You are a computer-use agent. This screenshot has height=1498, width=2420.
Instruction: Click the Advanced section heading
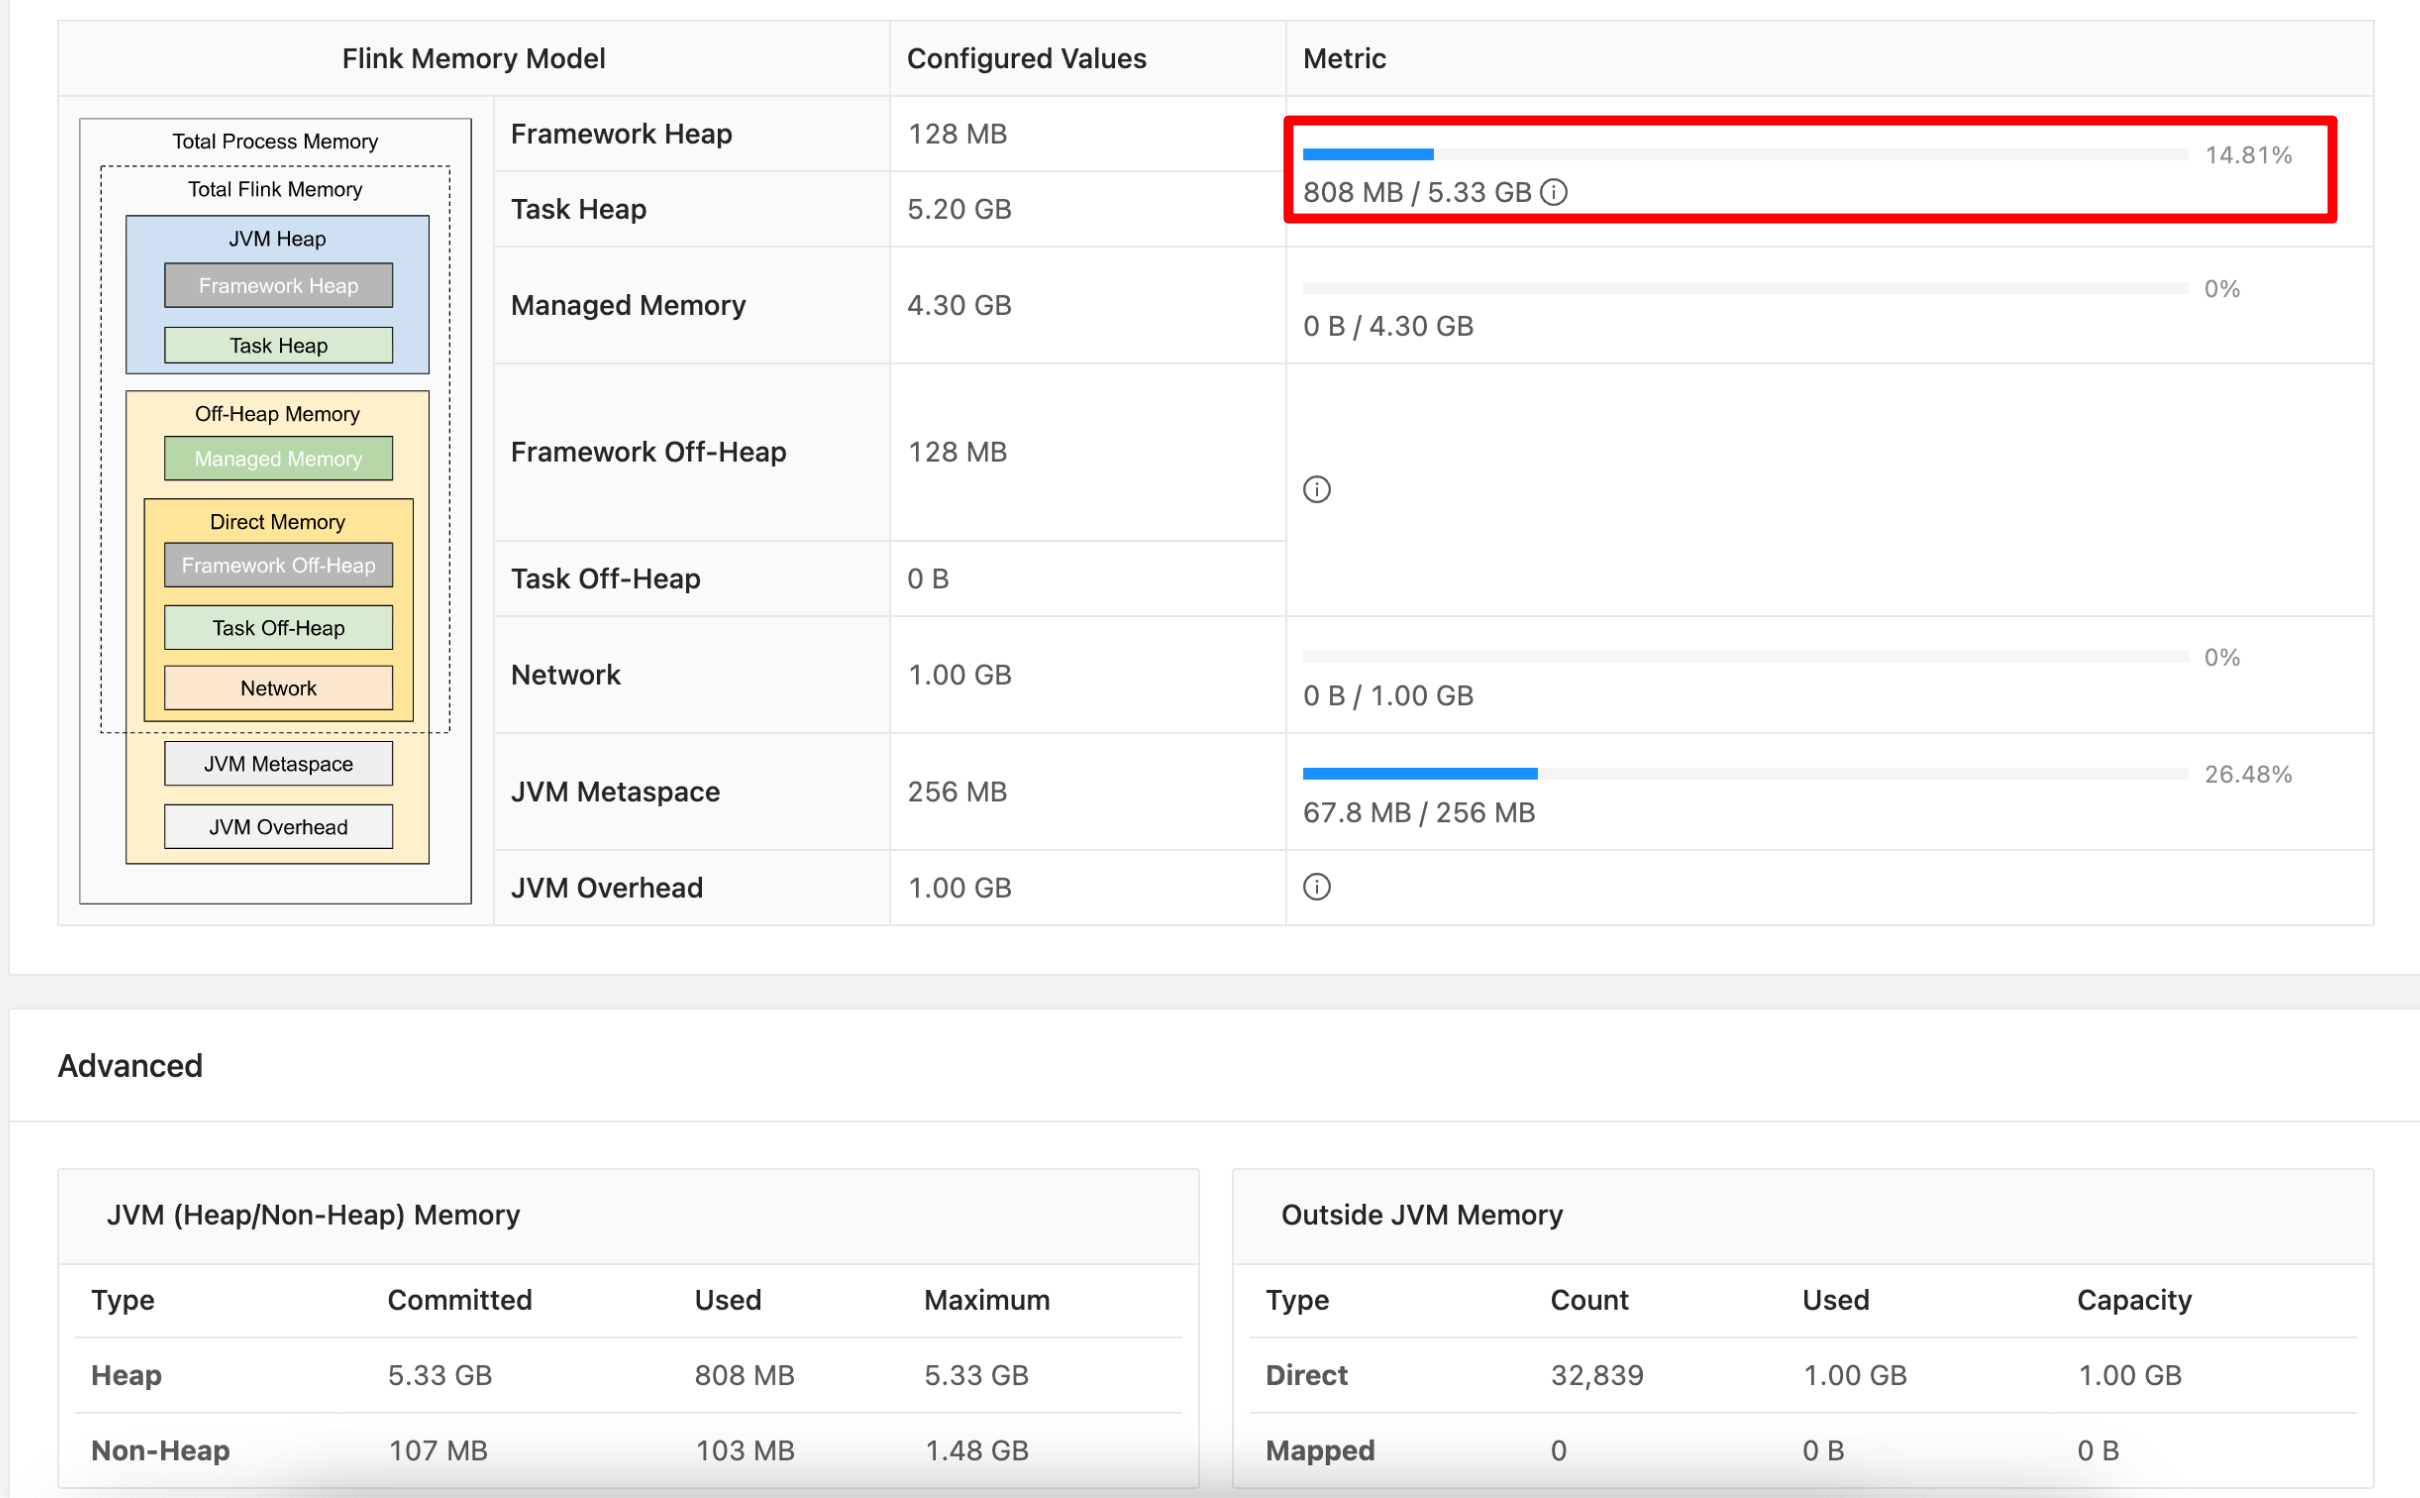point(130,1066)
